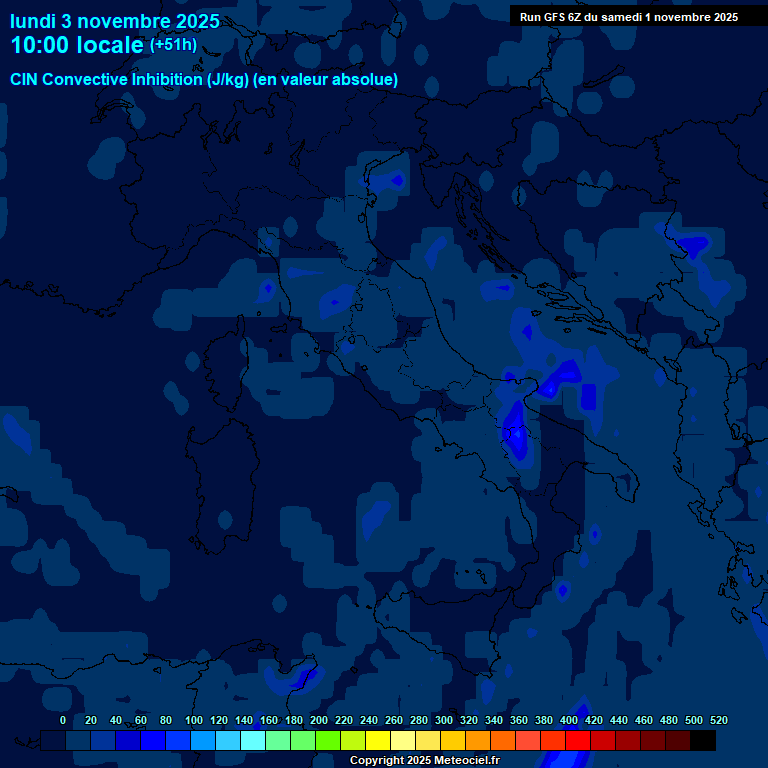Click the 'CIN Convective Inhibition (J/kg)' title

[x=204, y=79]
